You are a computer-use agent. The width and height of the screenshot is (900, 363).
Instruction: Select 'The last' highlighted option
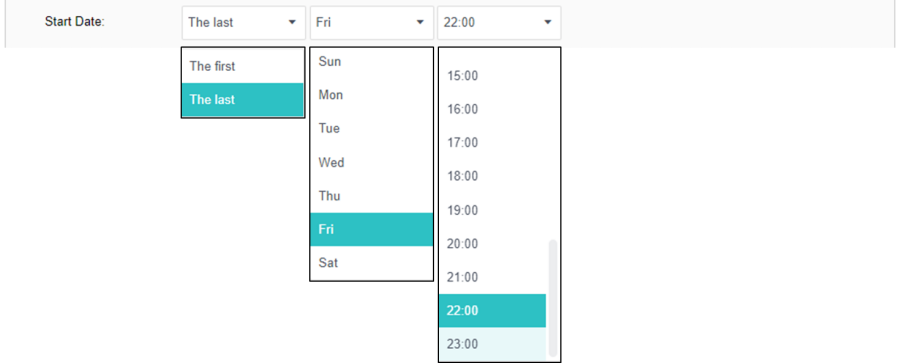pyautogui.click(x=243, y=100)
